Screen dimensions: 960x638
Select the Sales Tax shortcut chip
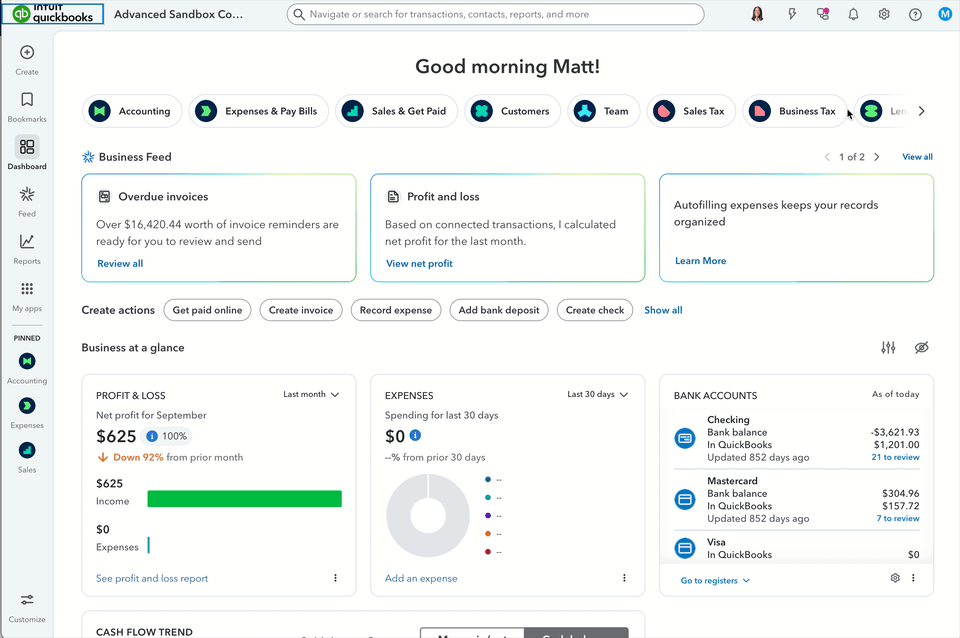pos(691,111)
